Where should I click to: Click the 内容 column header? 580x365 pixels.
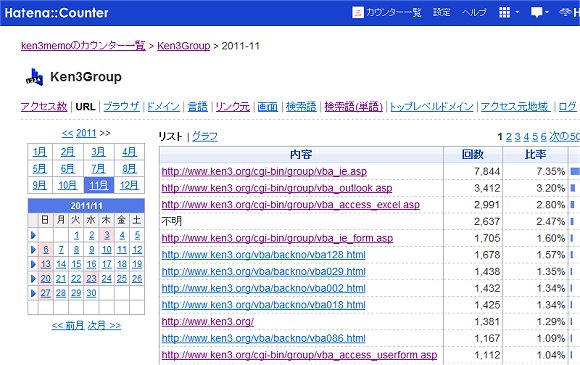click(301, 155)
